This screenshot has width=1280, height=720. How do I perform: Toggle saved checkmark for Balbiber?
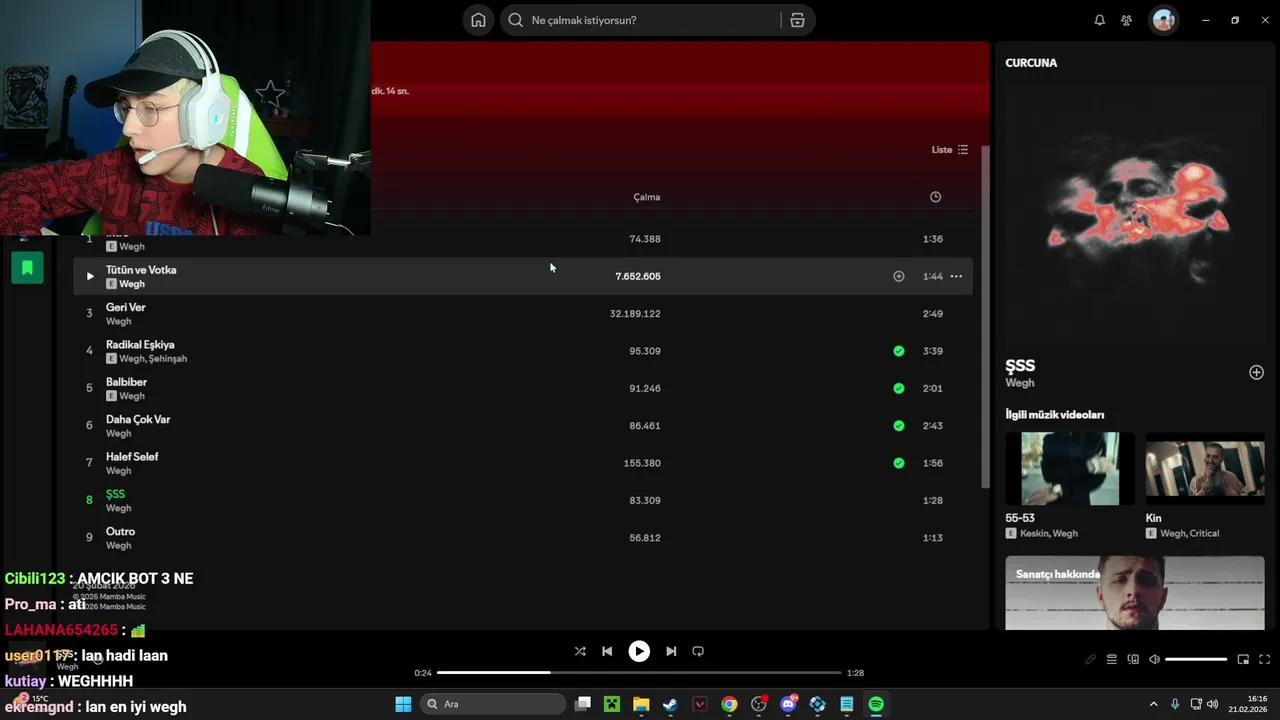(898, 388)
